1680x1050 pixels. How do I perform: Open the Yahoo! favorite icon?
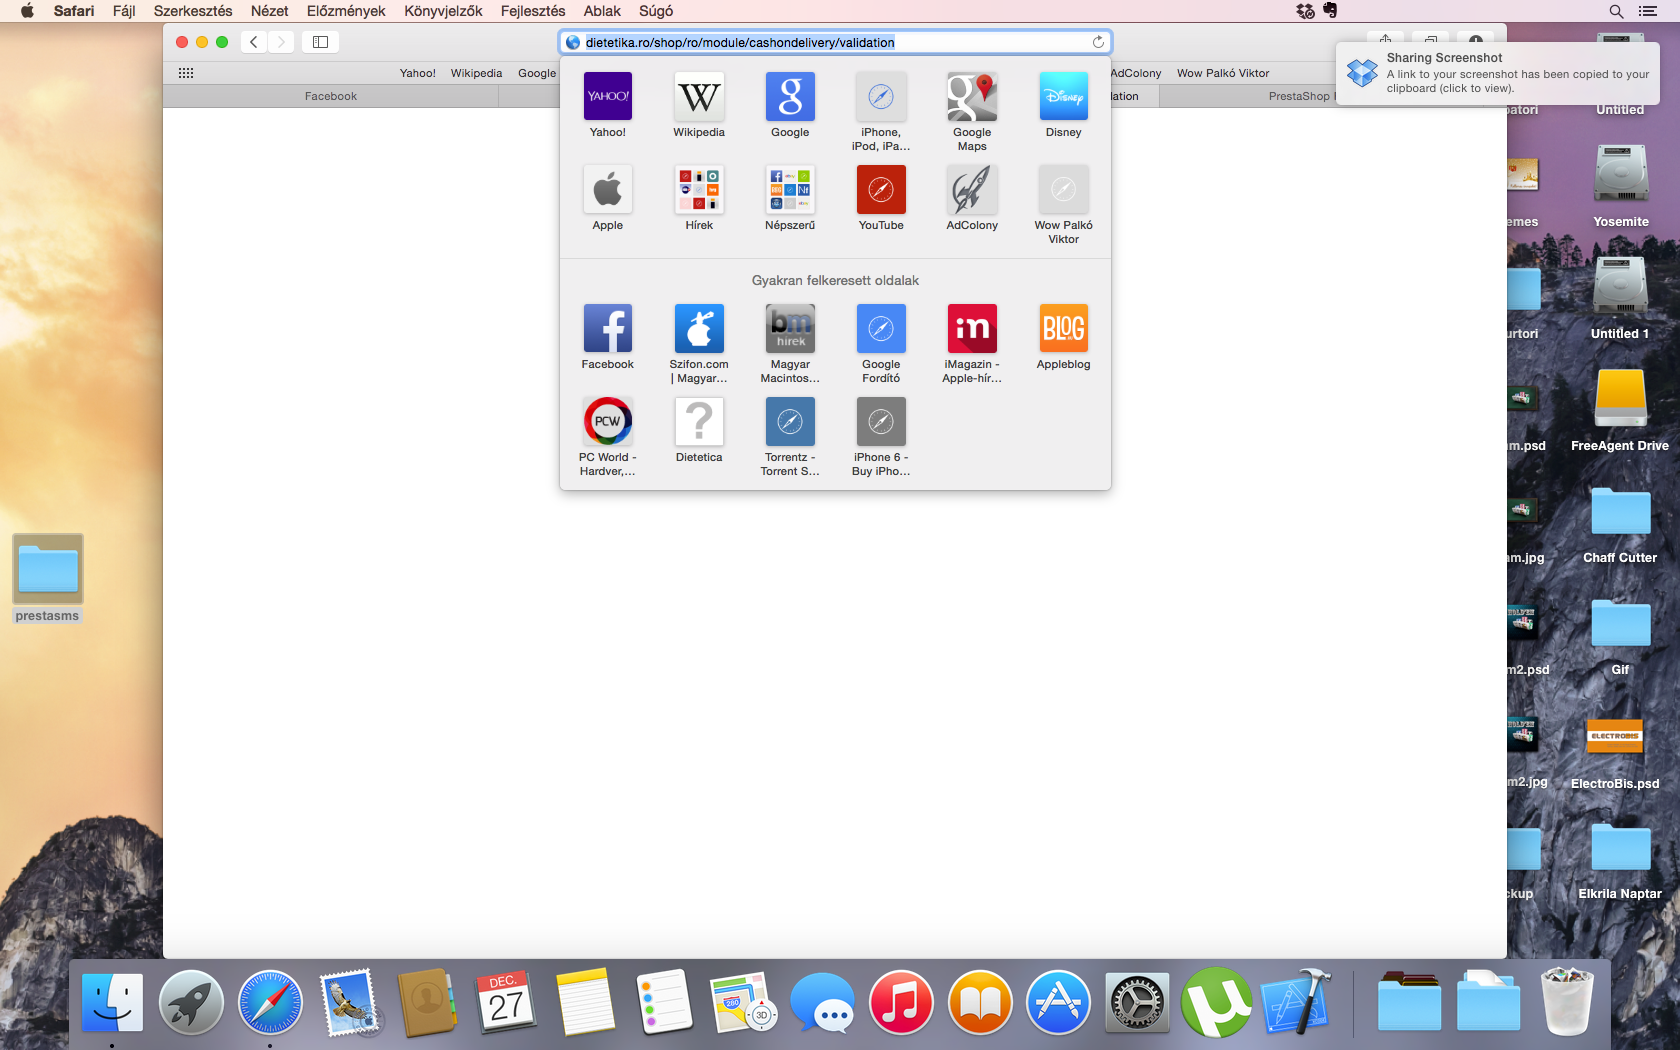point(608,96)
